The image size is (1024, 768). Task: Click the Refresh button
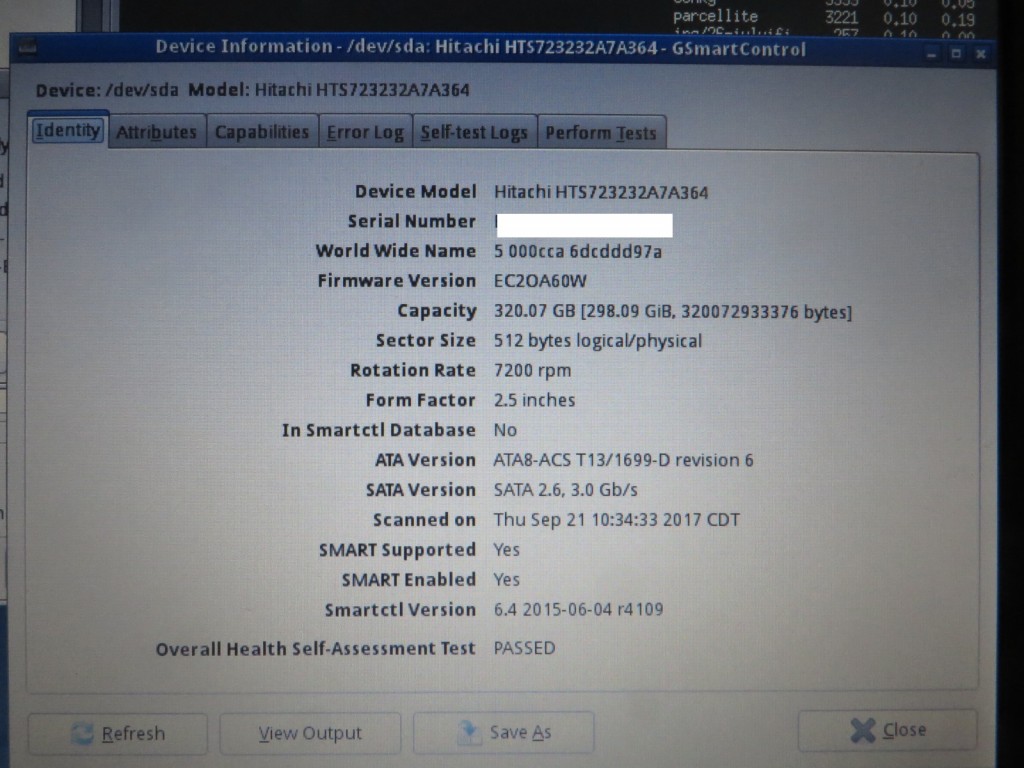pos(118,733)
